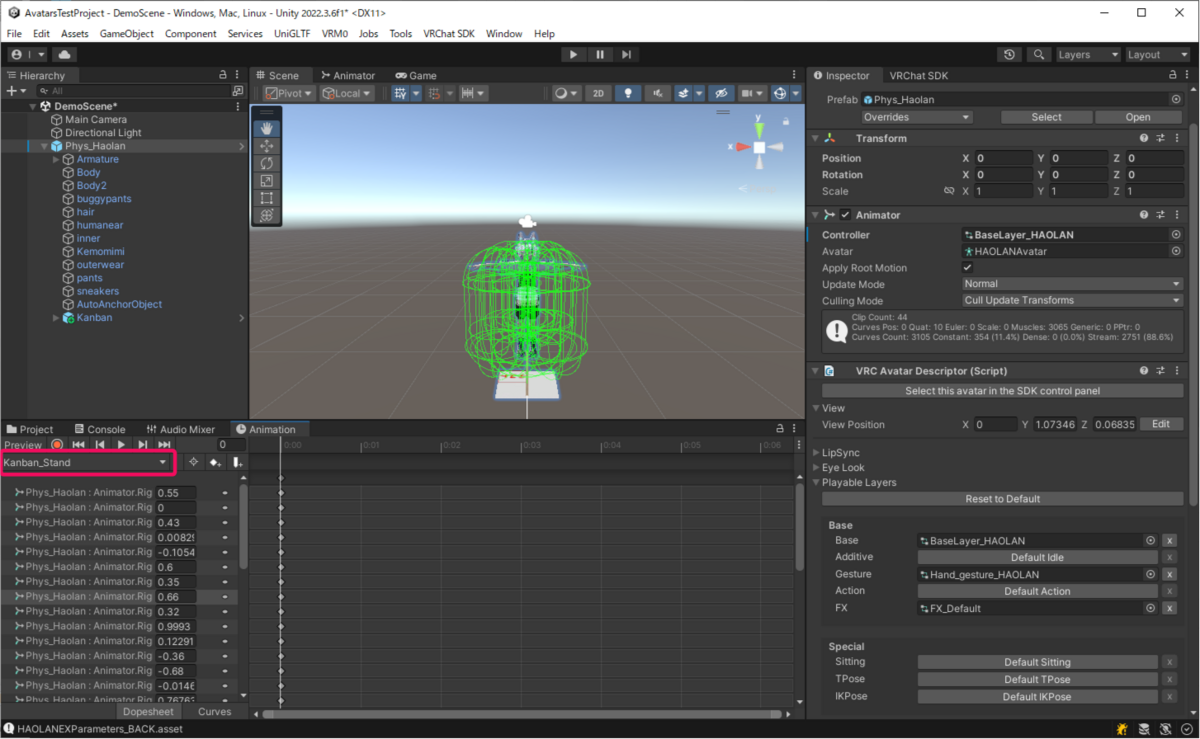Open the GameObject menu

click(x=126, y=34)
